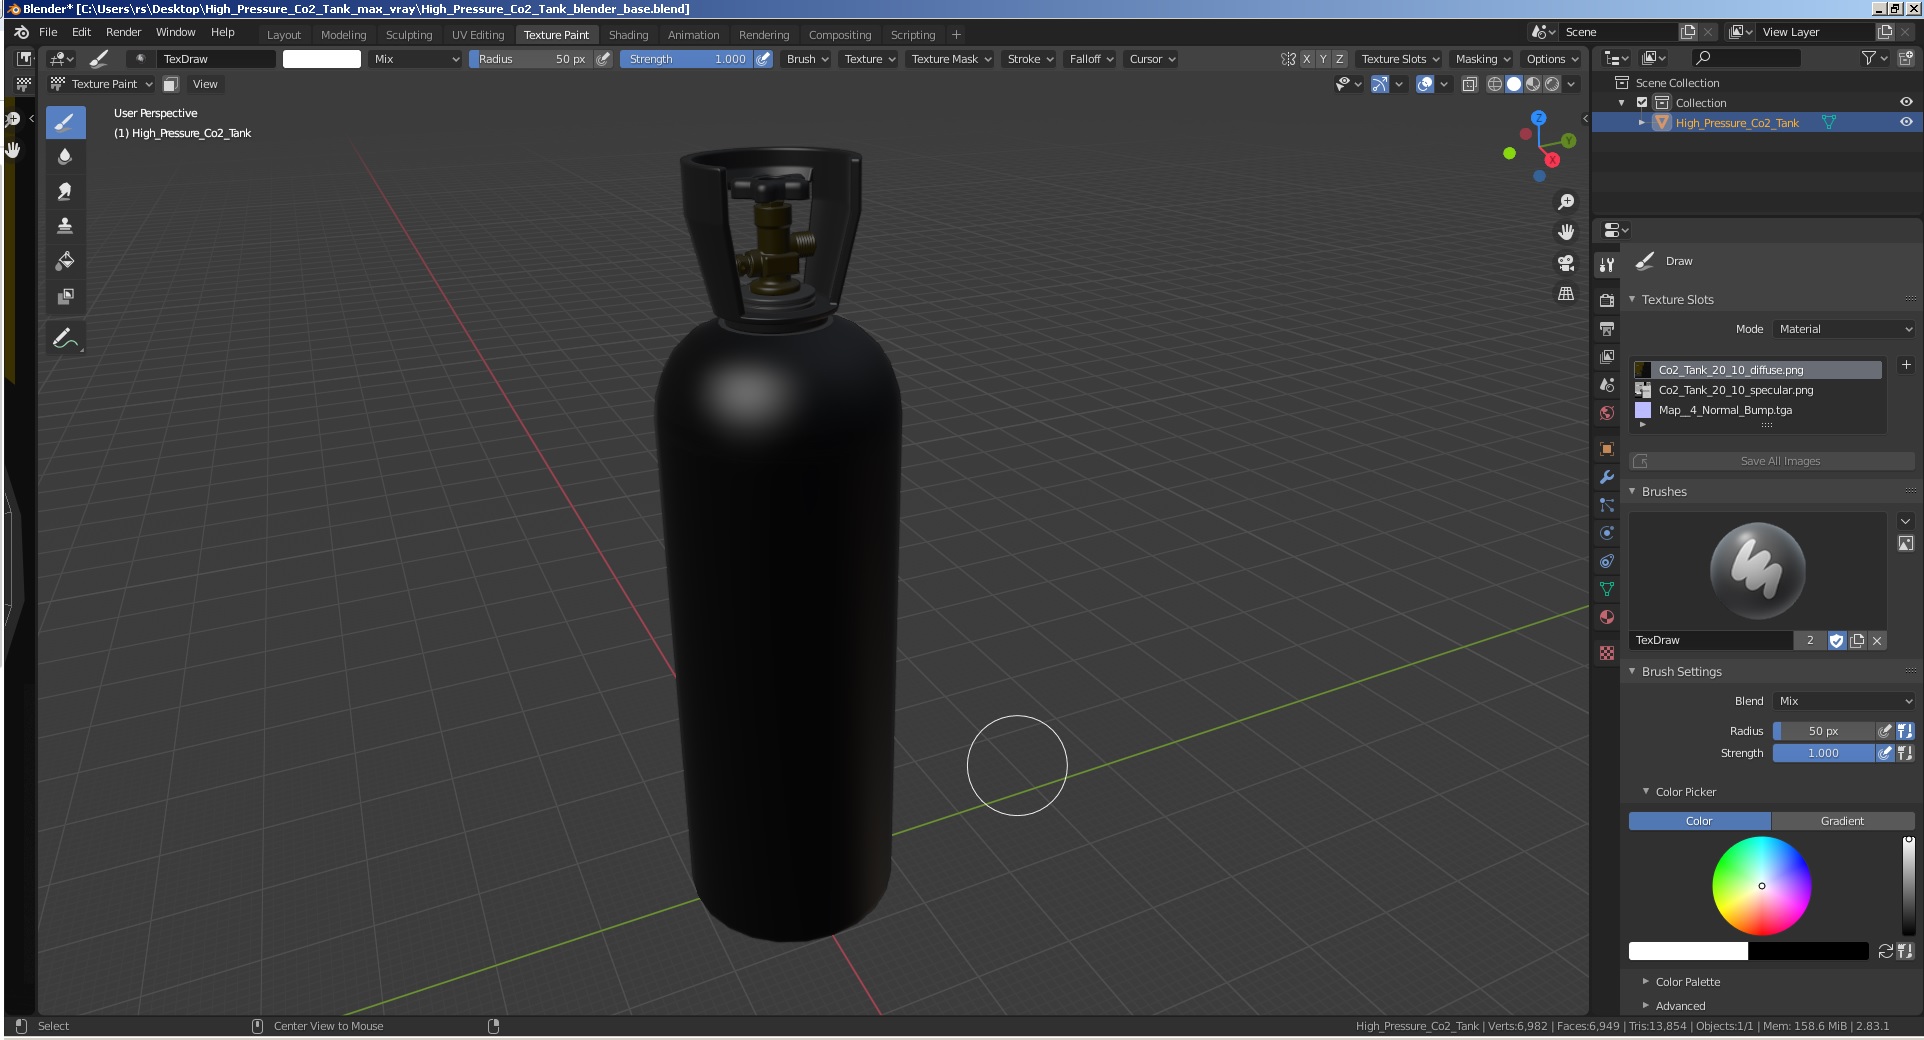Select the Soften tool
Screen dimensions: 1924x1040
[x=65, y=157]
